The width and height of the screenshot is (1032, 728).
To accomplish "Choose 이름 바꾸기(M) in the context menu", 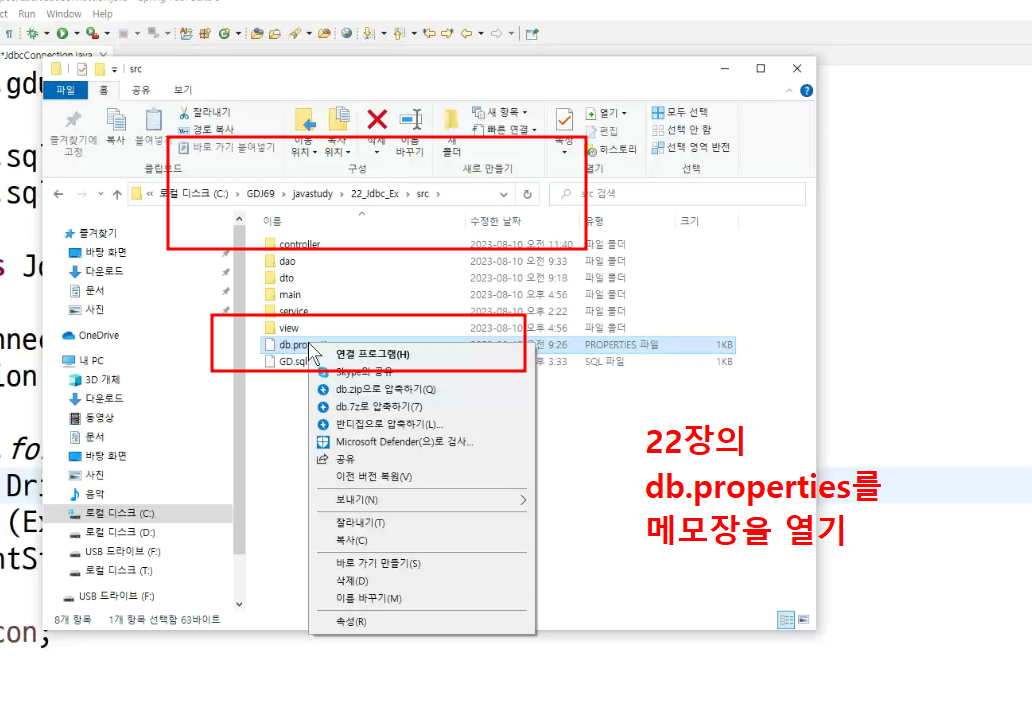I will (x=369, y=598).
